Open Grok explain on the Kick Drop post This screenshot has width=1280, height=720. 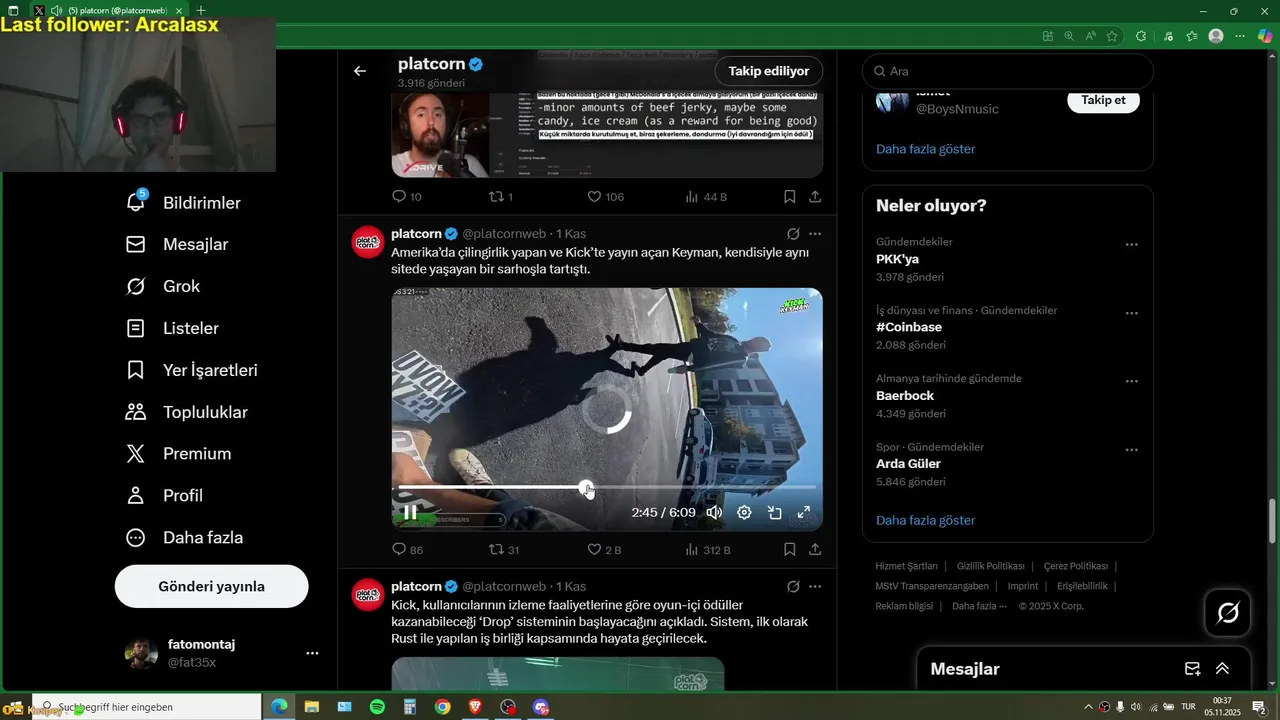pos(793,587)
